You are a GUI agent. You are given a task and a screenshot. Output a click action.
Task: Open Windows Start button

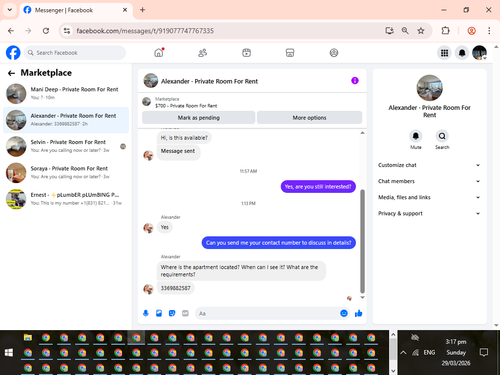click(9, 353)
